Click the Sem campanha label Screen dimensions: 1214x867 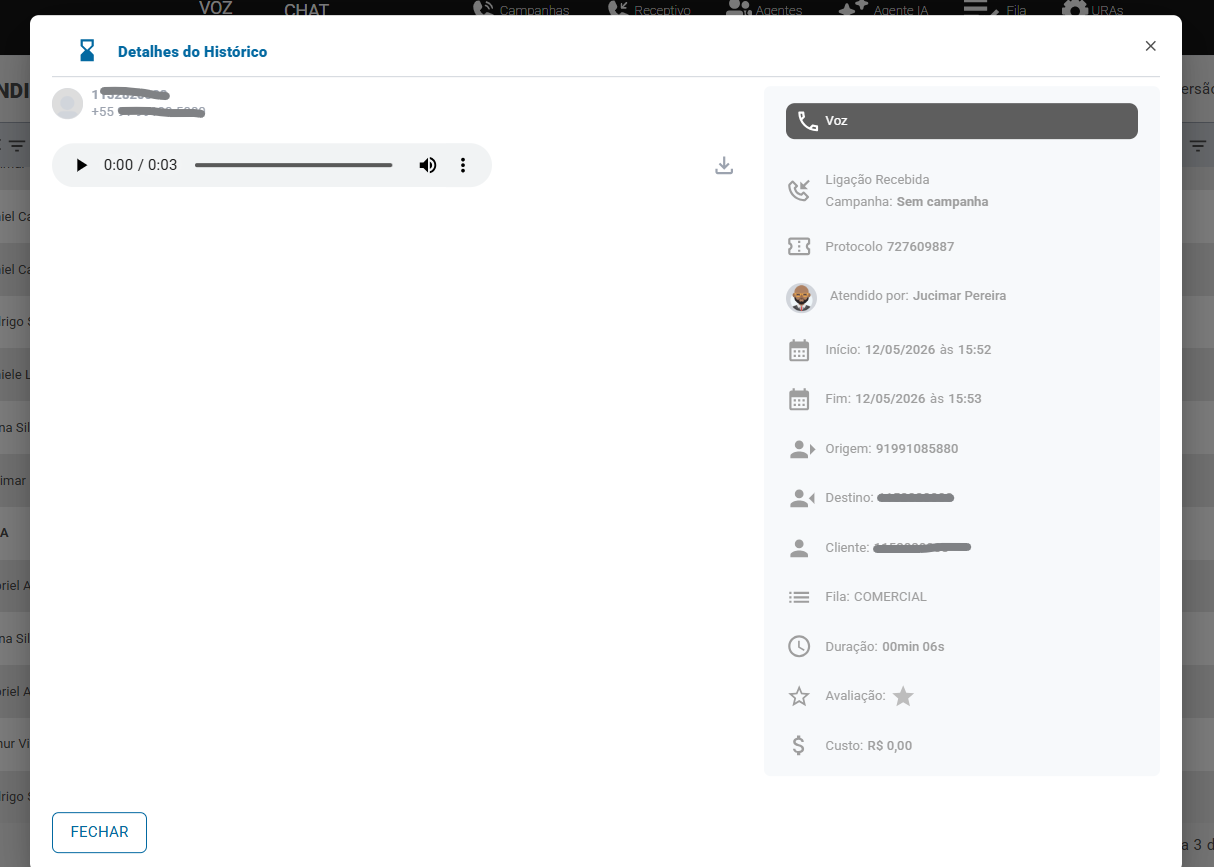click(942, 202)
